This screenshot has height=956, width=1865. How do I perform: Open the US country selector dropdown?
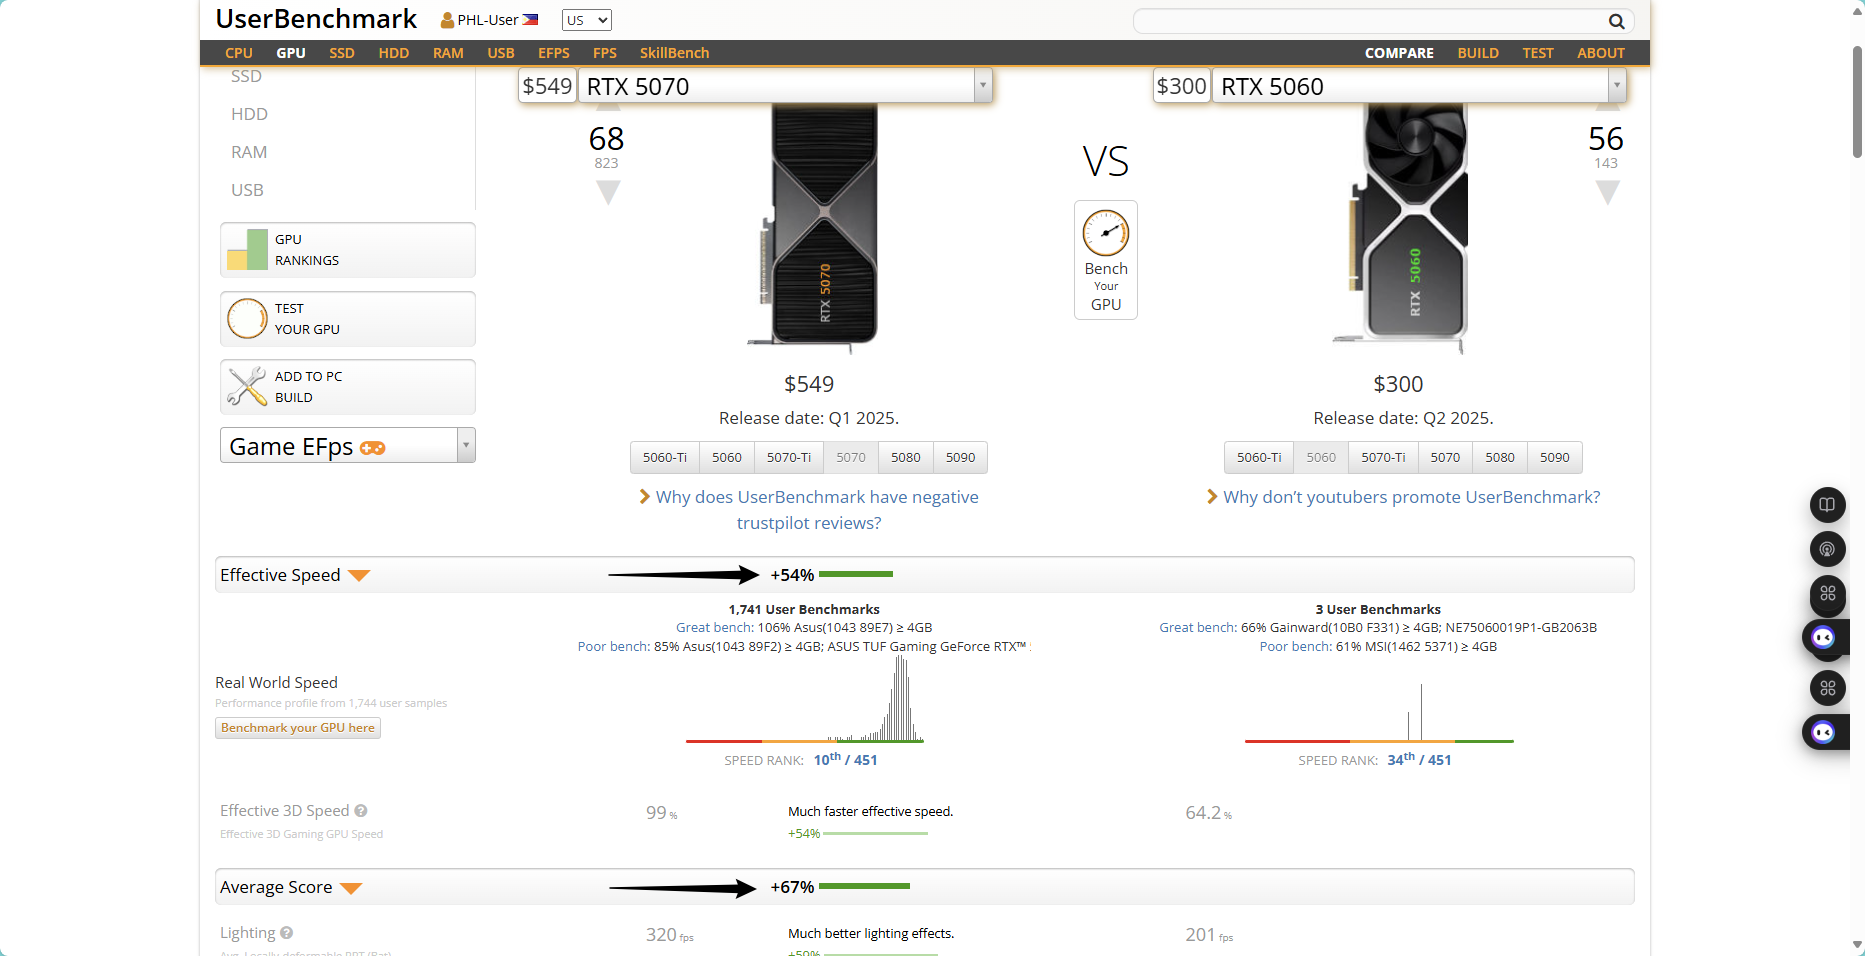[587, 20]
